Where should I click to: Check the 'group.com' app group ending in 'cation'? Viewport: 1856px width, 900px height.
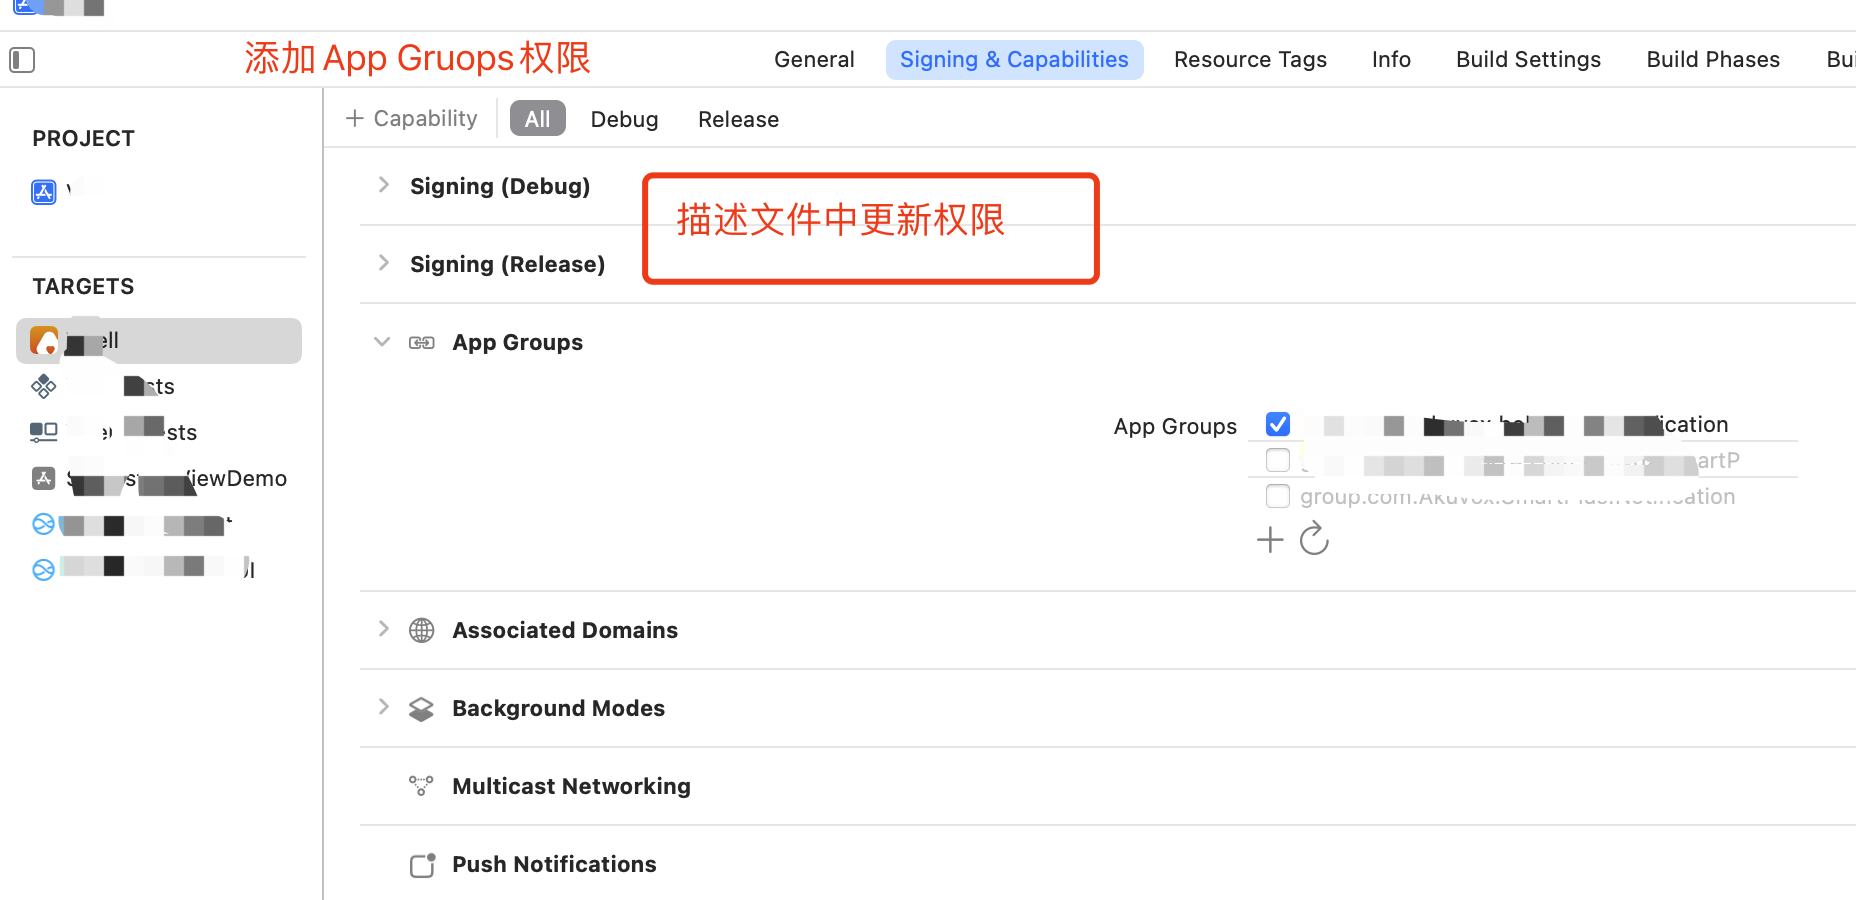pos(1278,496)
